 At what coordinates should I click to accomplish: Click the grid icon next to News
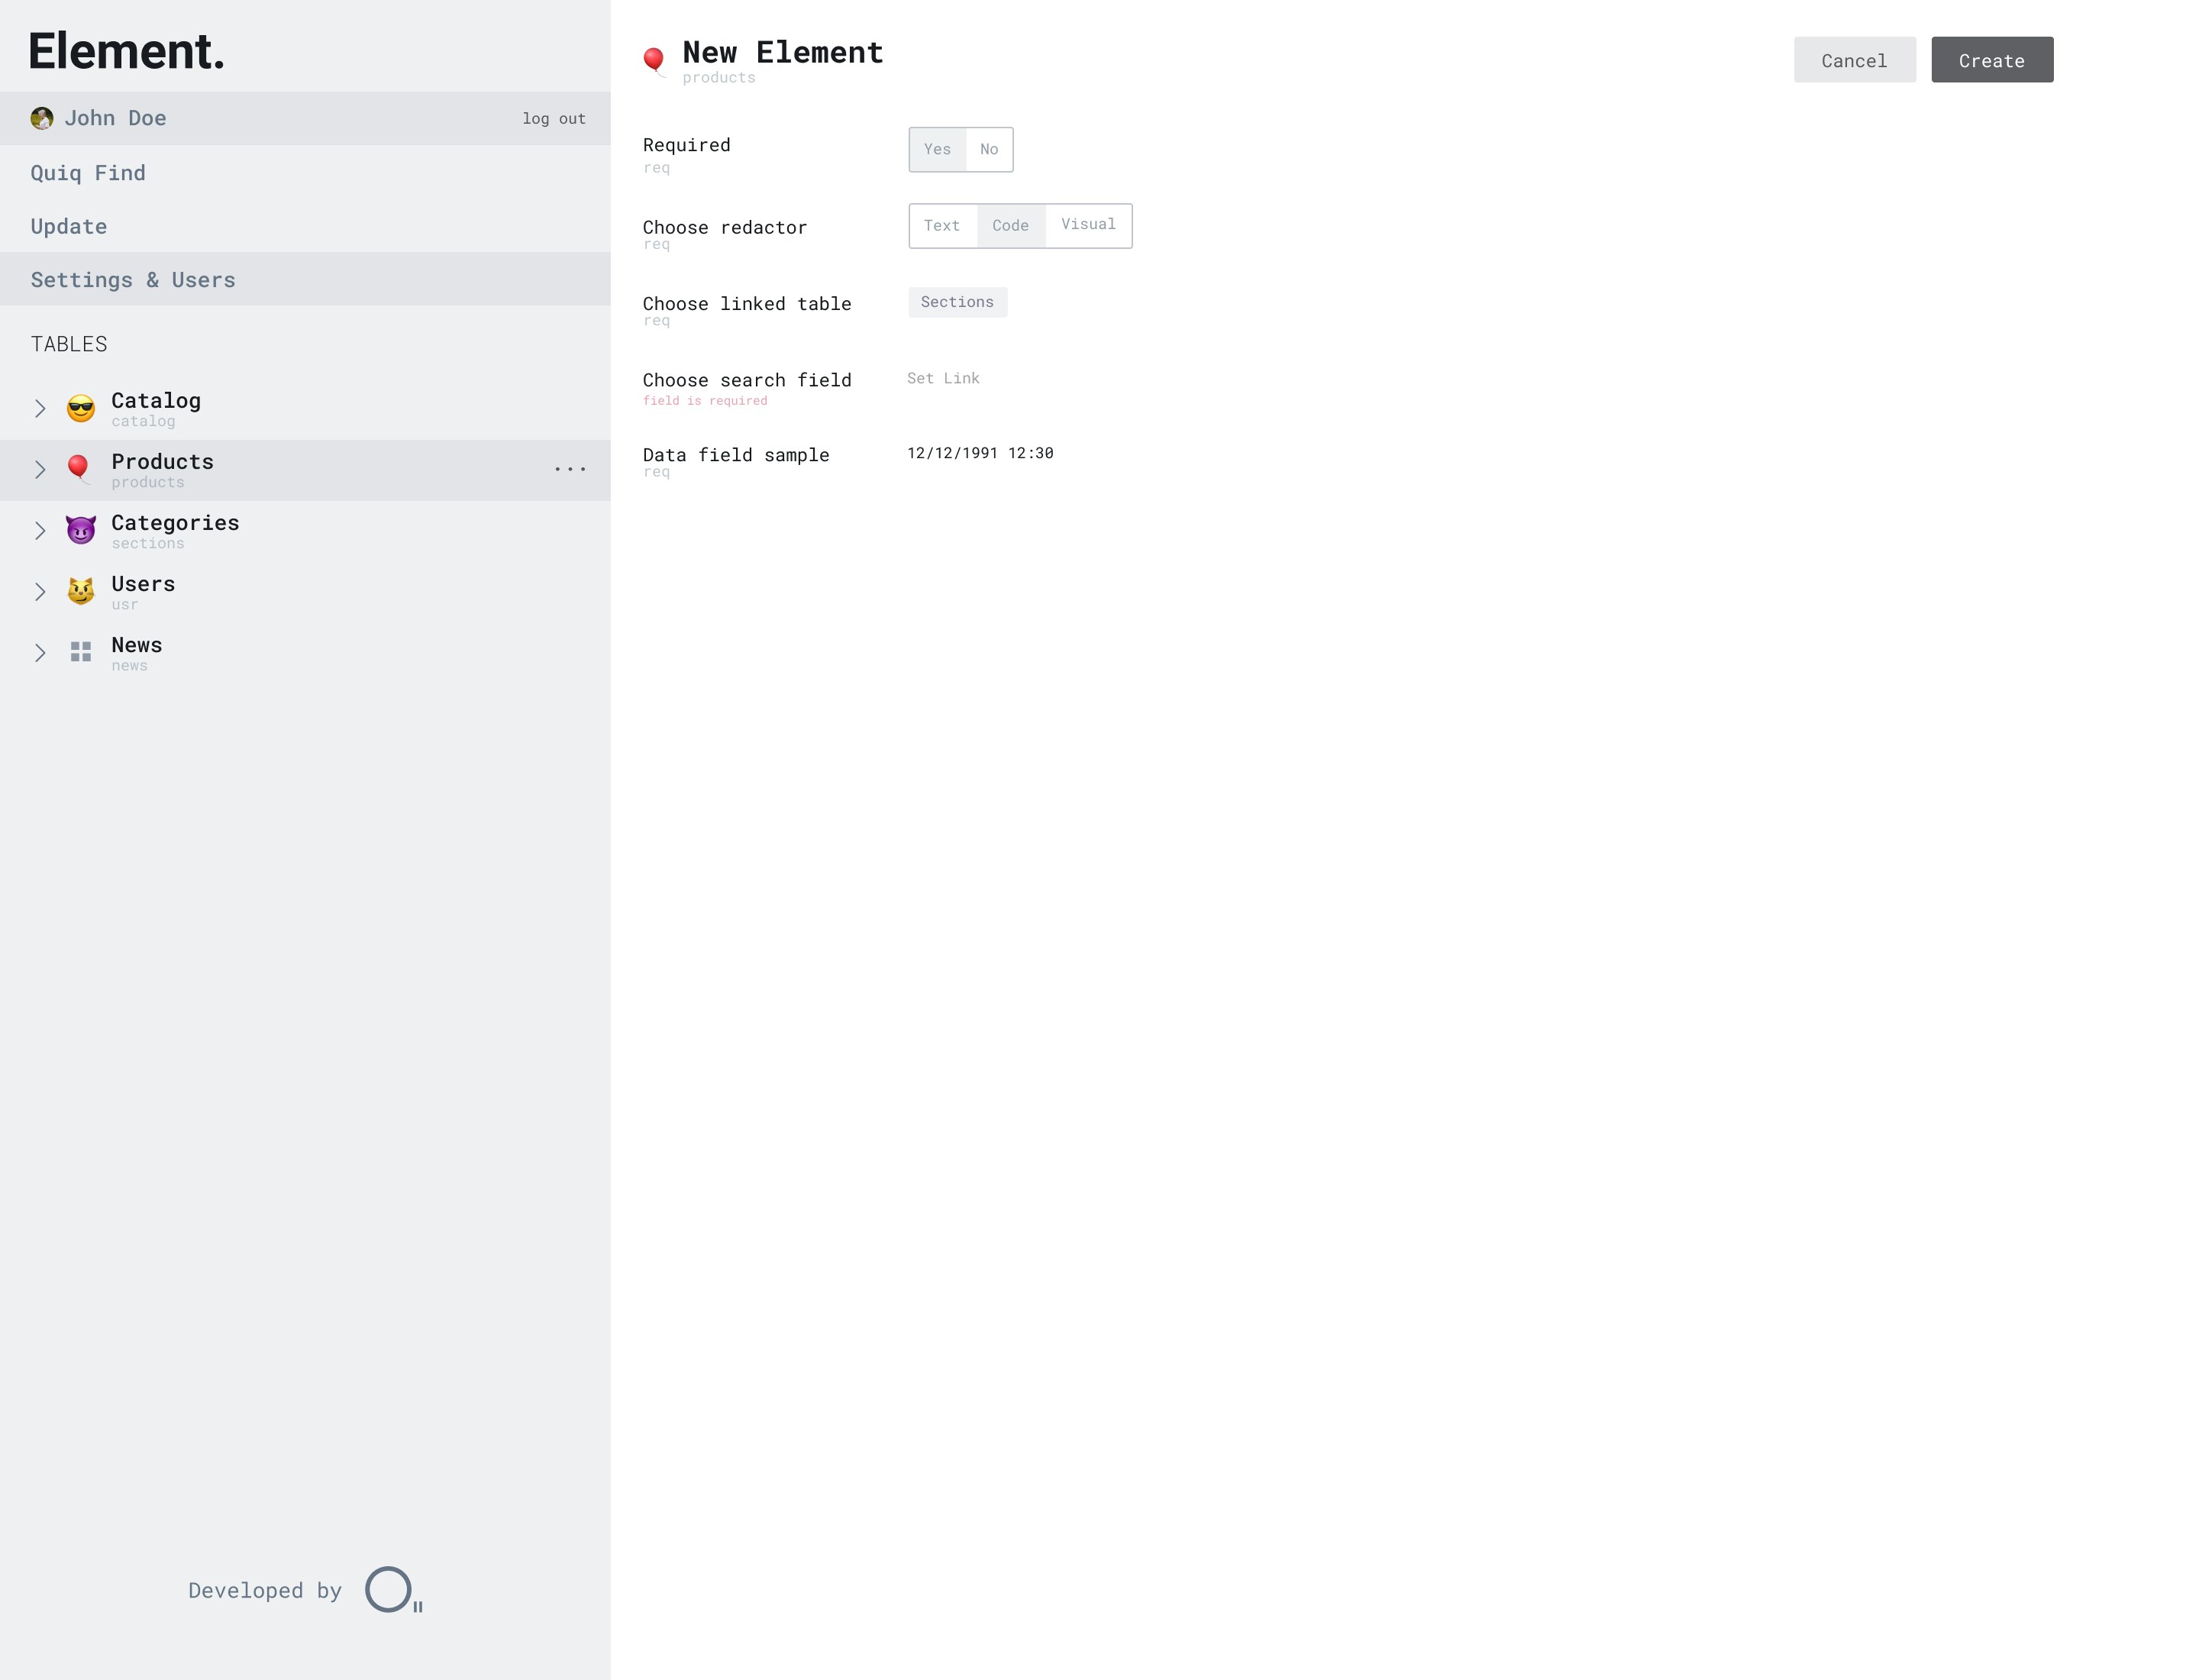(81, 652)
